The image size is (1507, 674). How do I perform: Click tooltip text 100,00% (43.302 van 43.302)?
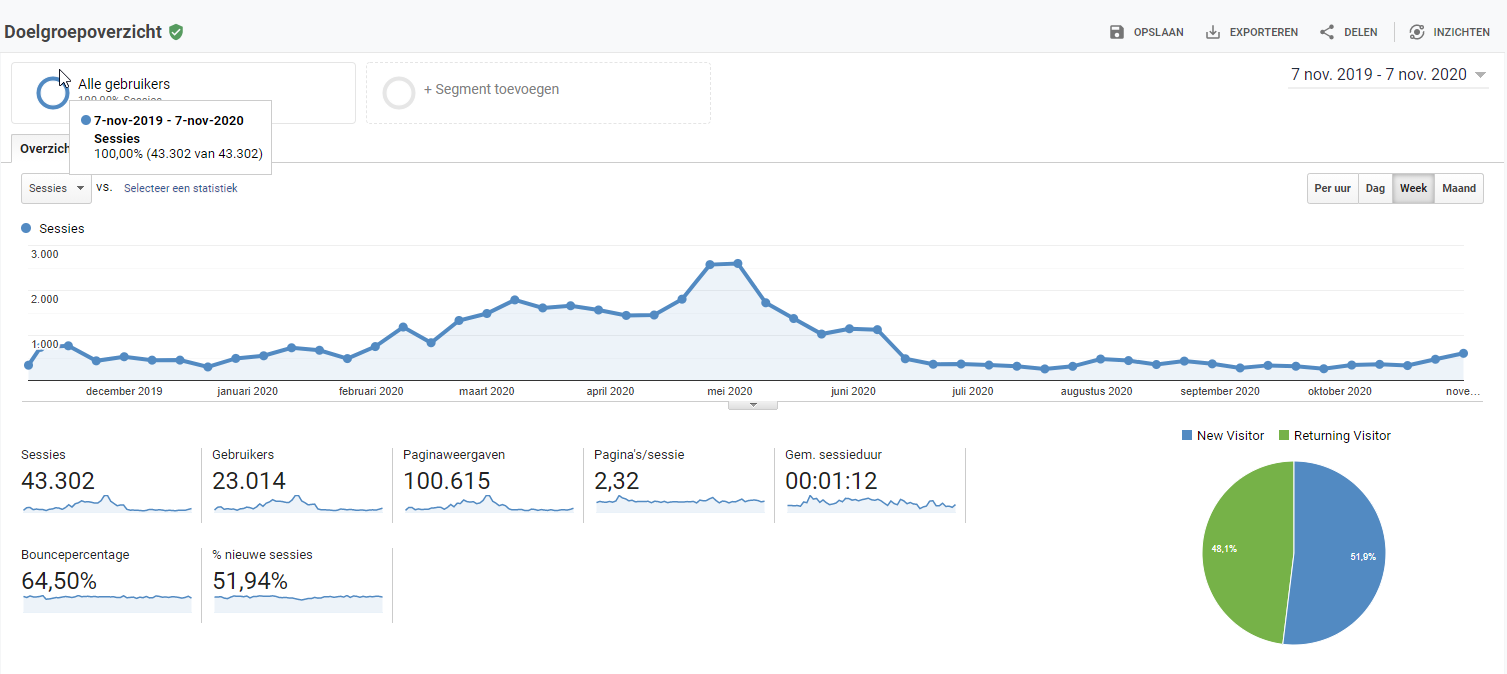click(178, 154)
